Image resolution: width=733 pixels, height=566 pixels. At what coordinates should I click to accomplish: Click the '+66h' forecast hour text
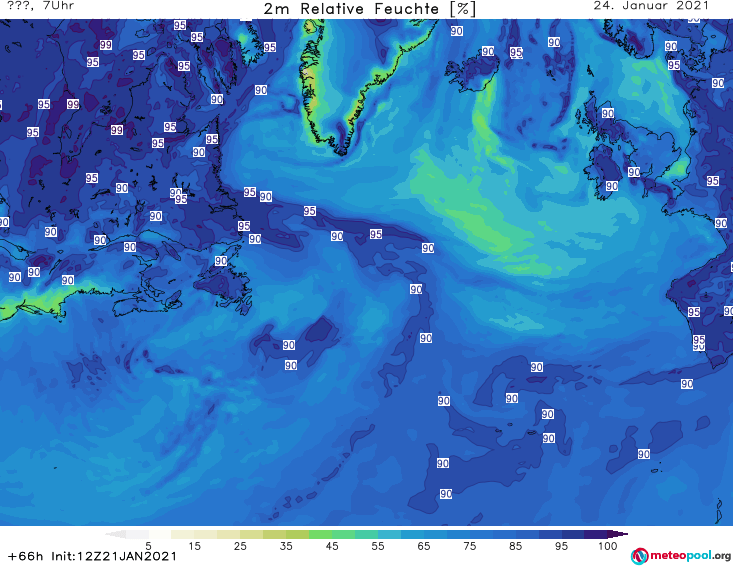pos(26,556)
